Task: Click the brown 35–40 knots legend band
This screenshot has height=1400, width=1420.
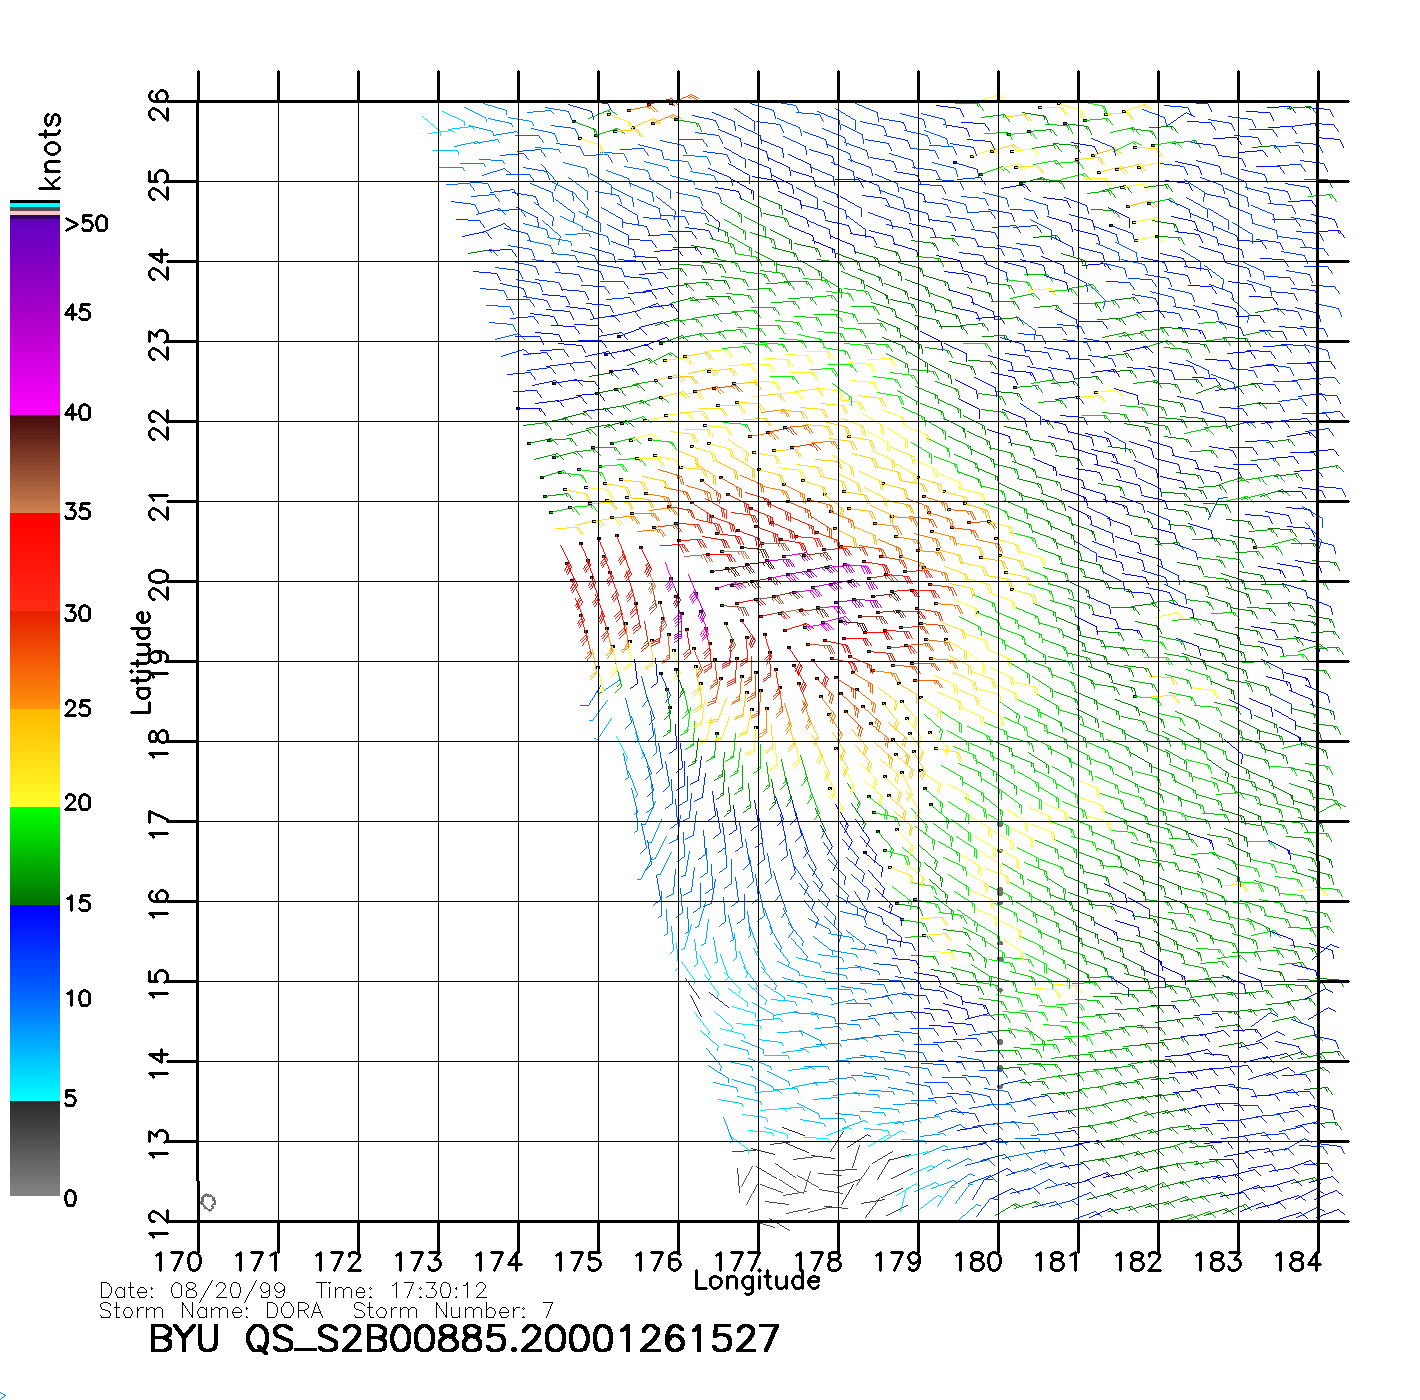Action: coord(35,464)
